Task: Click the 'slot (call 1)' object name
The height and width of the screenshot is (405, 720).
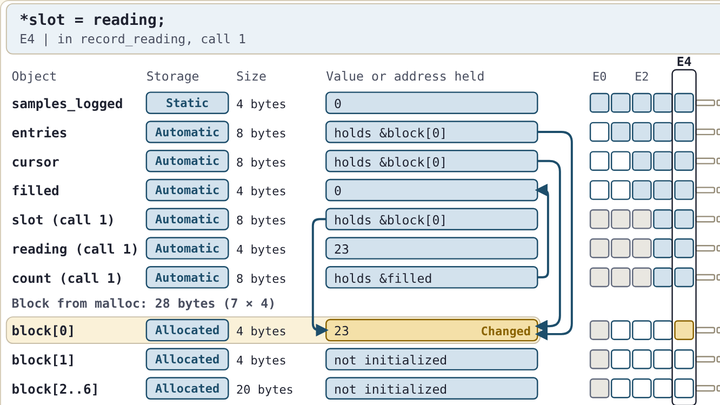Action: (x=63, y=220)
